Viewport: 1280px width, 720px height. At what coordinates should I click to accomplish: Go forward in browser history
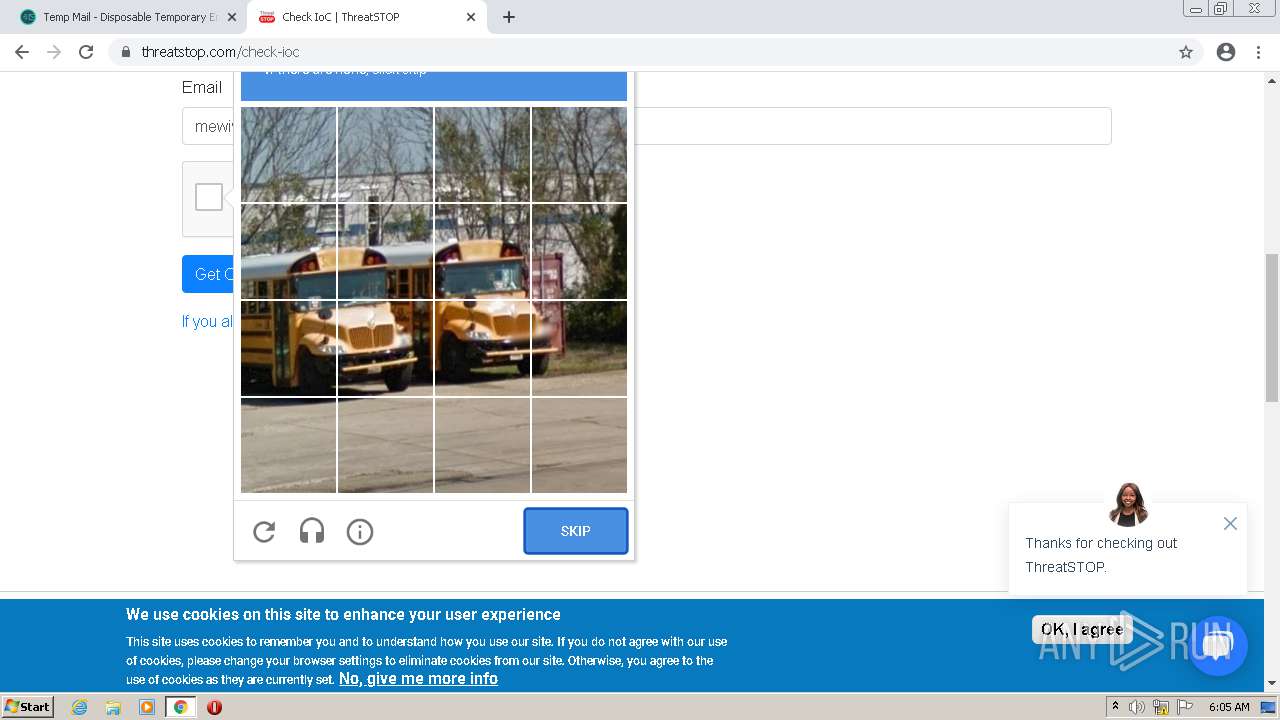tap(54, 52)
